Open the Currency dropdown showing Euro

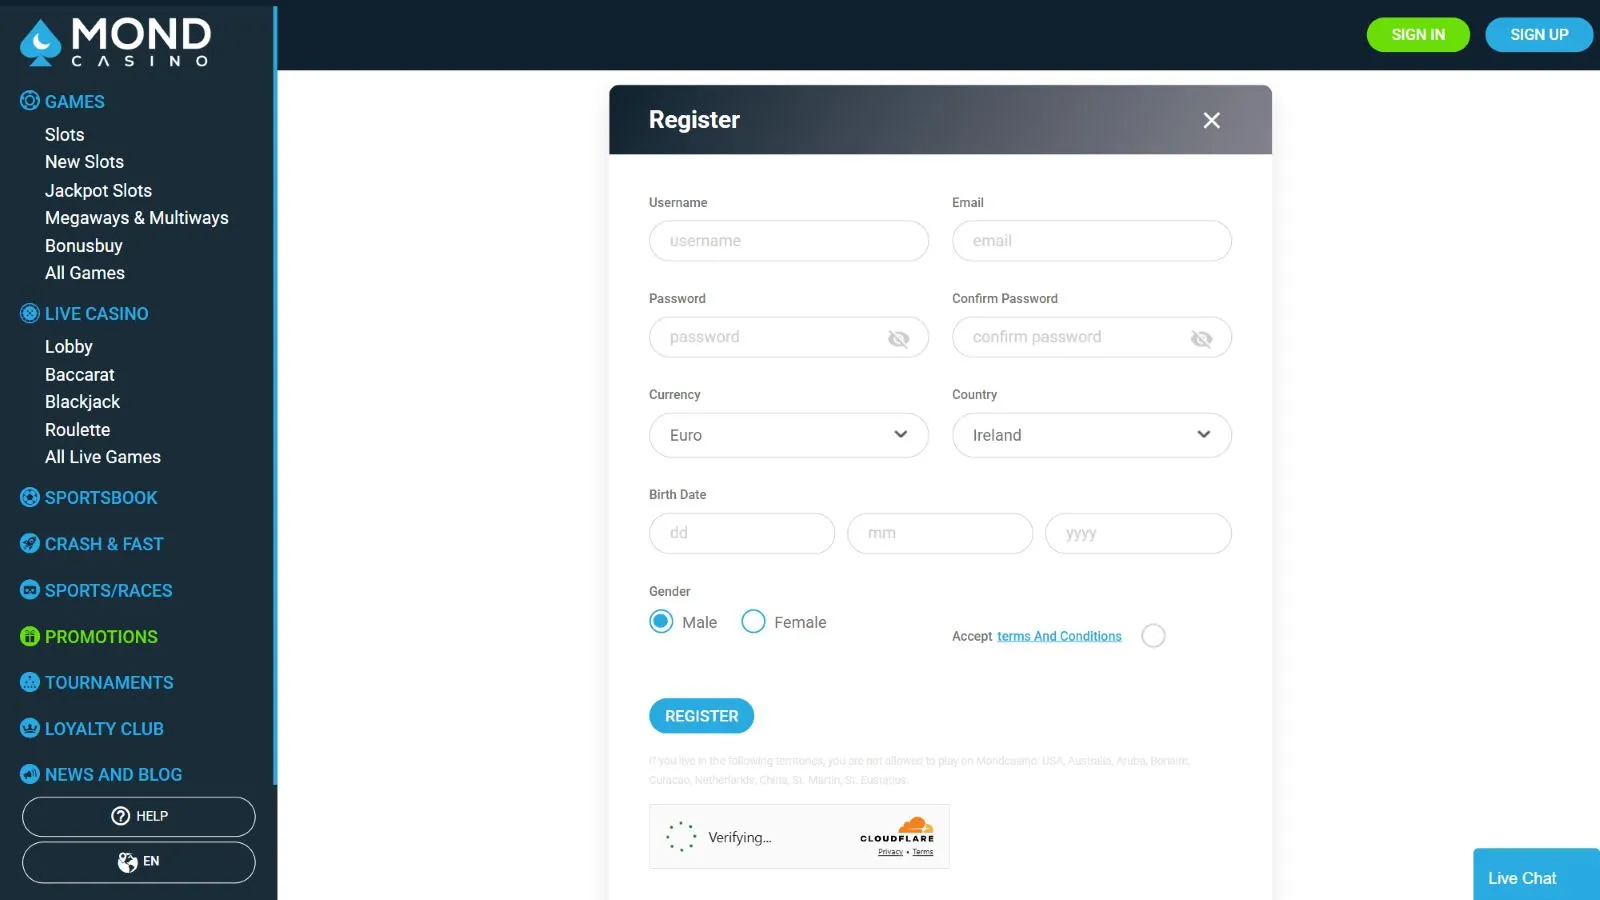[x=788, y=435]
